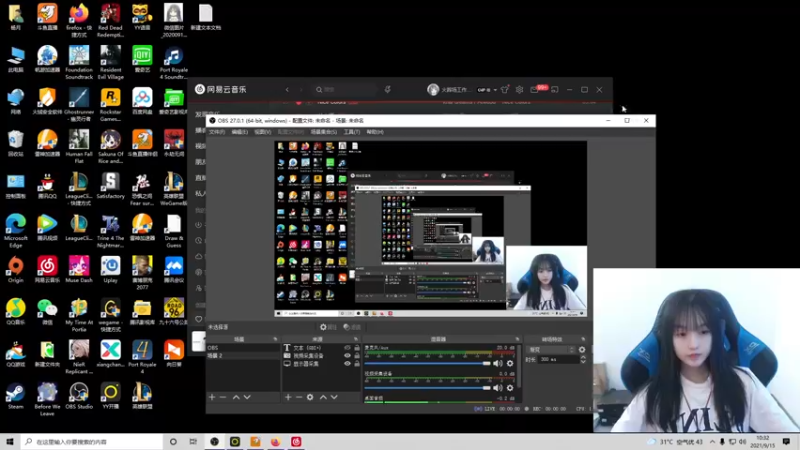Adjust 麦克风/Aux volume slider

pyautogui.click(x=428, y=363)
